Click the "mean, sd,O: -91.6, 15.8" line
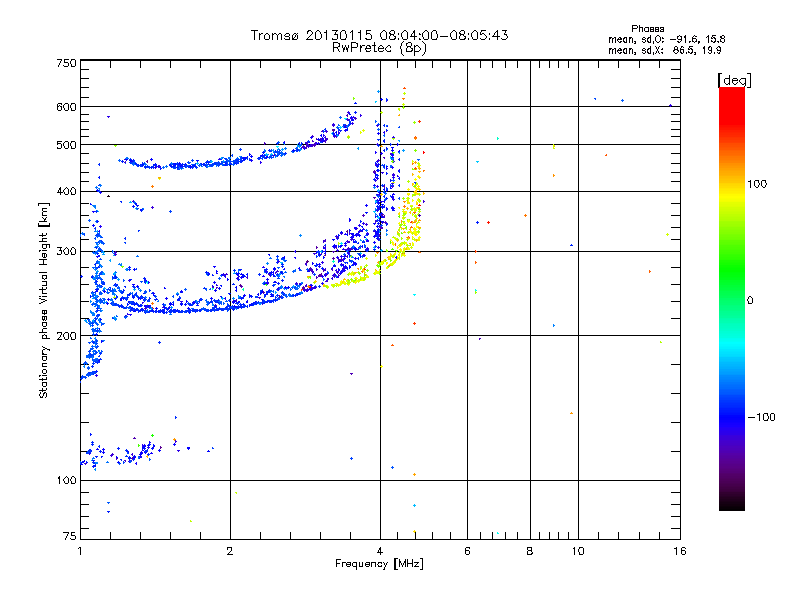The image size is (800, 600). (x=666, y=39)
